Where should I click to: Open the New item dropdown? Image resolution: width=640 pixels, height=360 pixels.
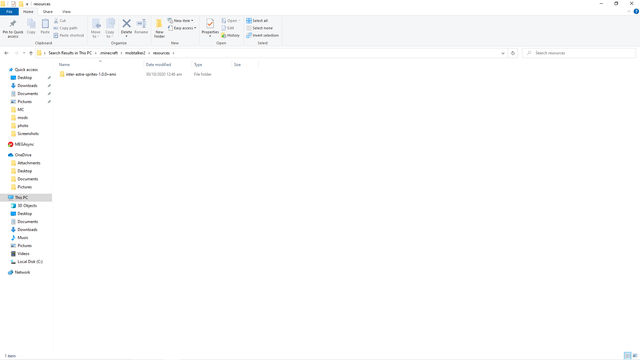(x=181, y=20)
